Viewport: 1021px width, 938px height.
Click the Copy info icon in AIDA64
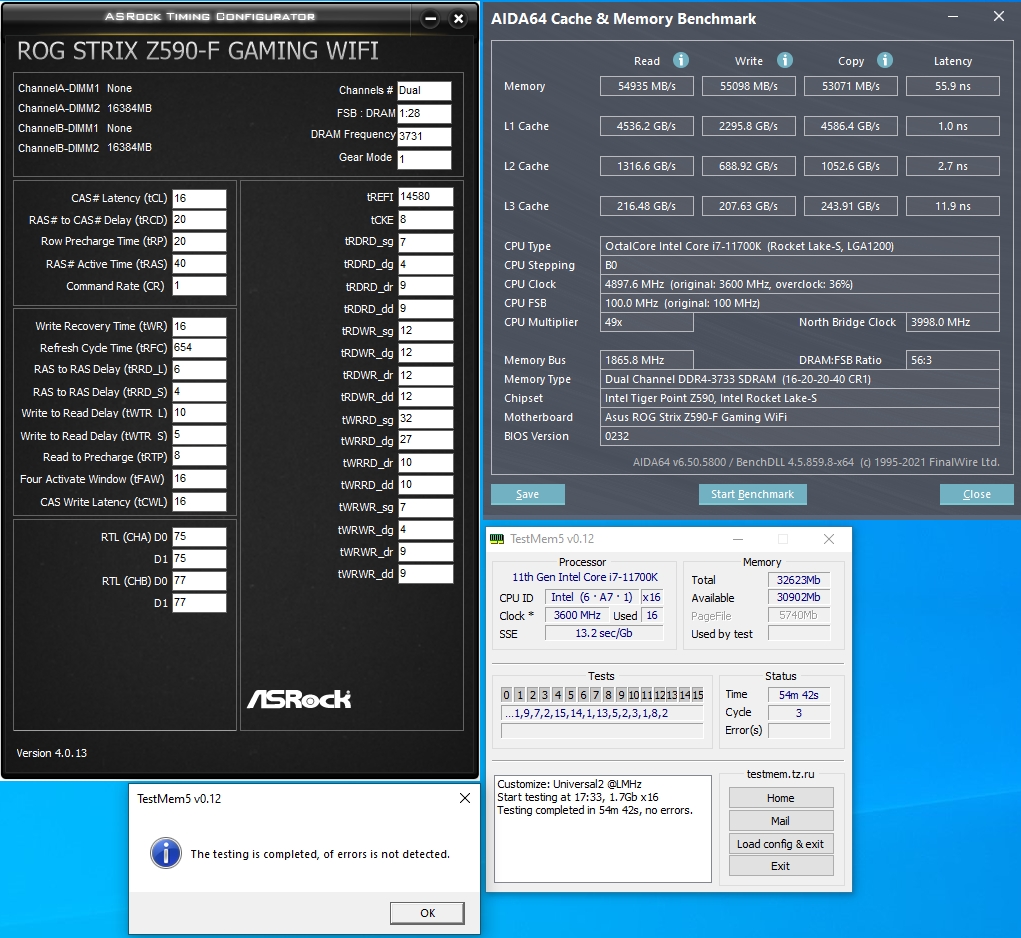884,61
